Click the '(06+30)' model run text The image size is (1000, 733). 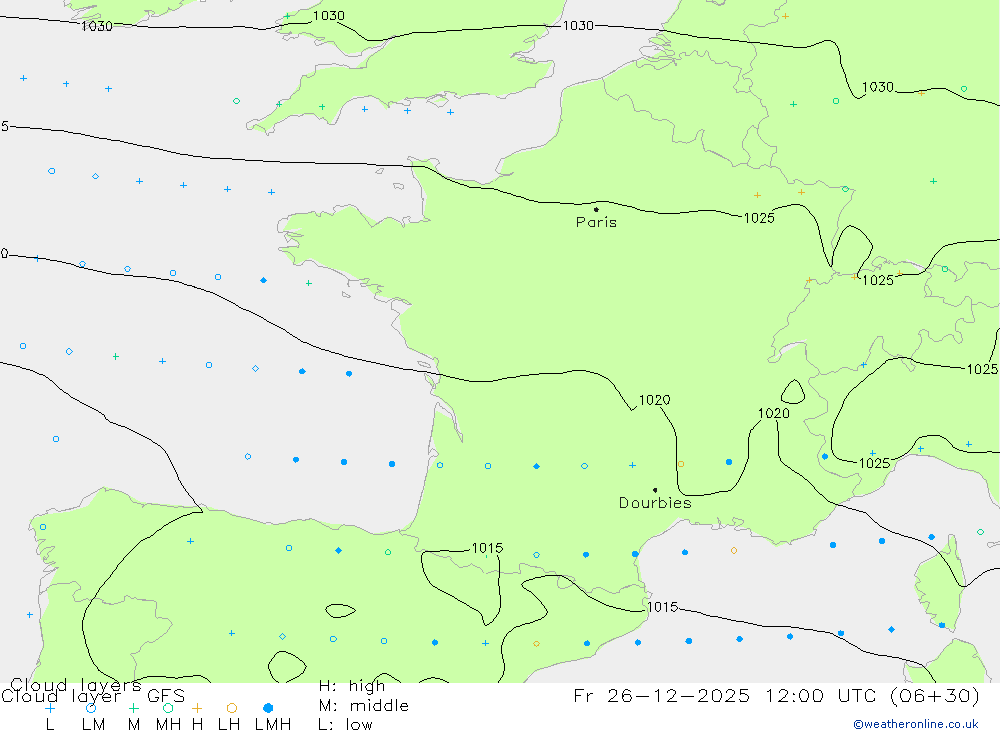(934, 695)
